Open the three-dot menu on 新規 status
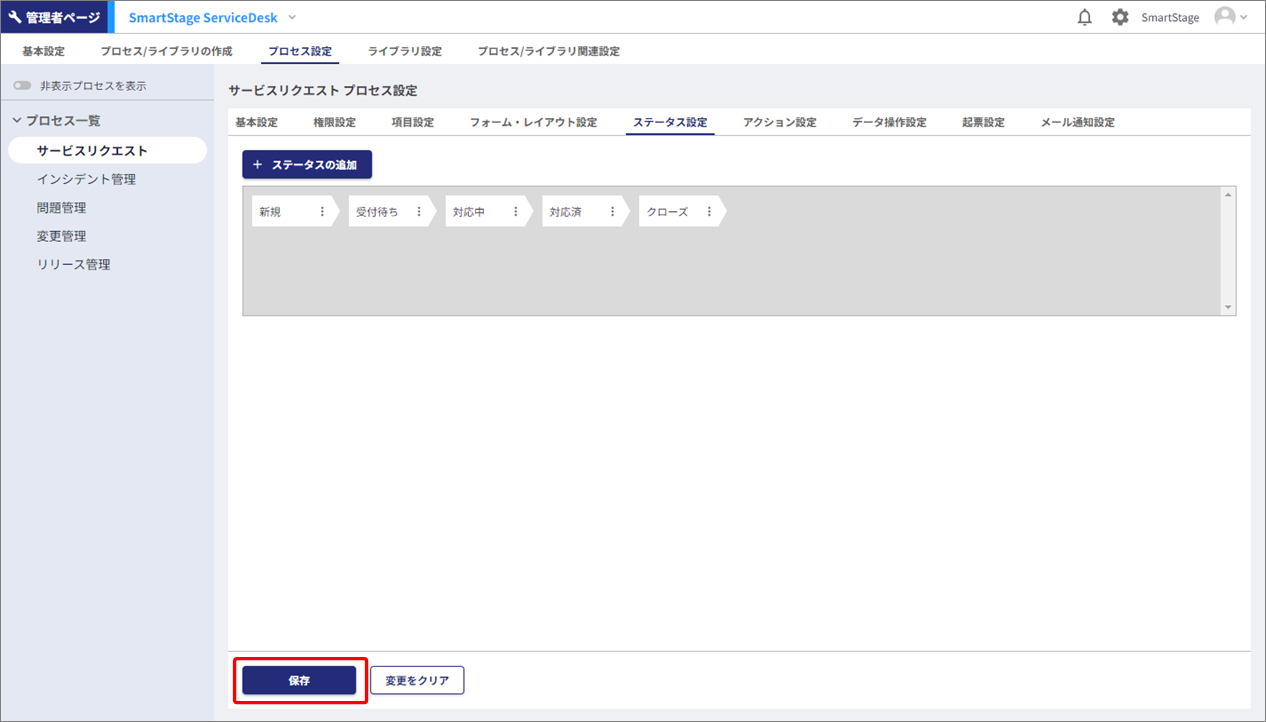 pos(322,212)
